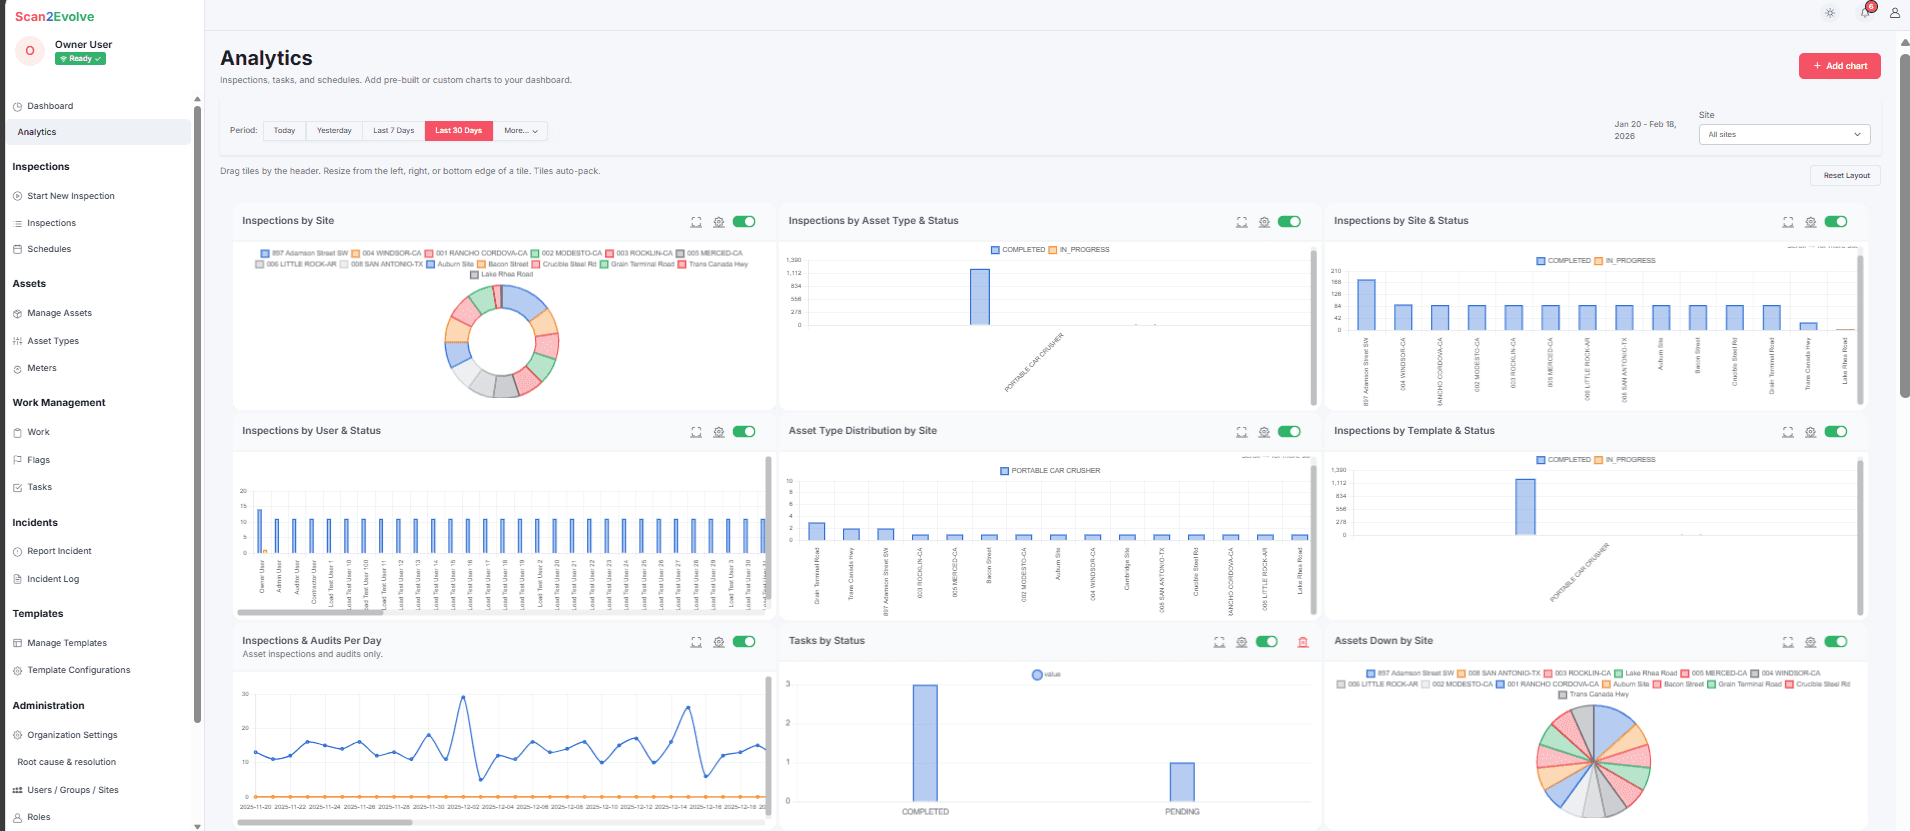Expand Assets Down by Site tile fullscreen
The image size is (1910, 831).
[1788, 642]
